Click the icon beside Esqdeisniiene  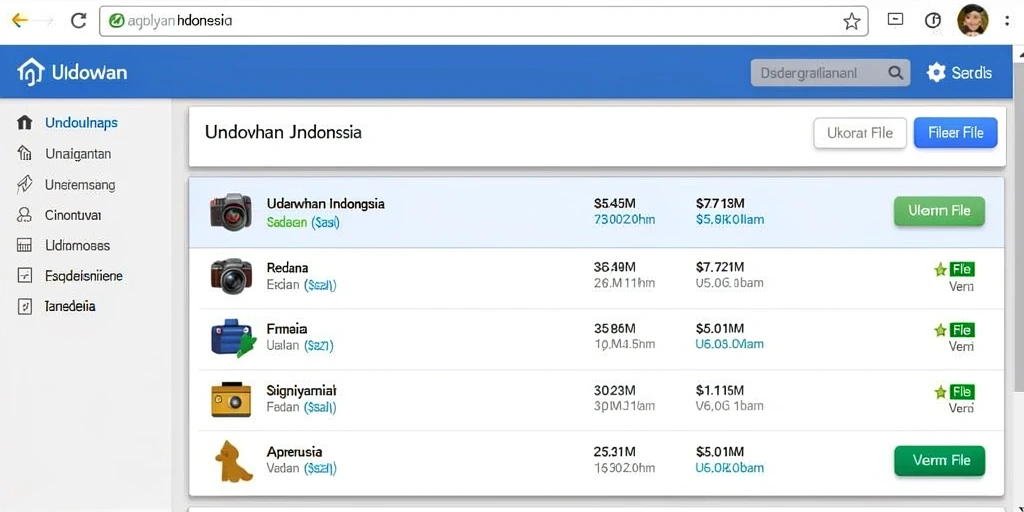pos(24,276)
